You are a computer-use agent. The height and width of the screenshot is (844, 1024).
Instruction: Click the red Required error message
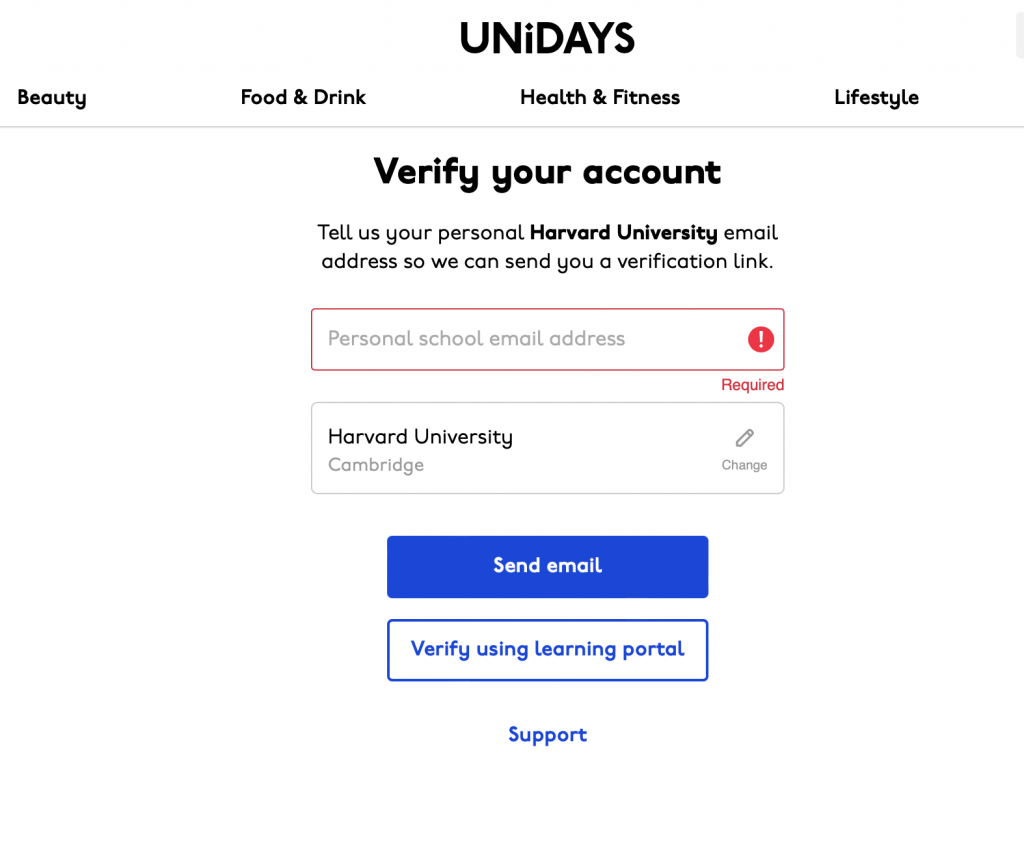point(752,385)
